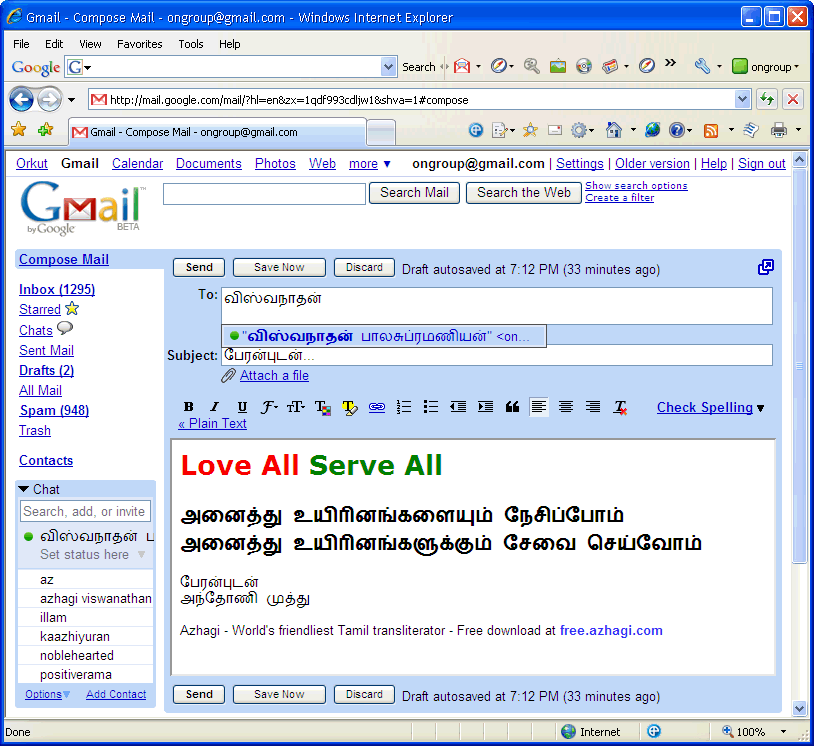
Task: Toggle underline formatting in compose toolbar
Action: [242, 407]
